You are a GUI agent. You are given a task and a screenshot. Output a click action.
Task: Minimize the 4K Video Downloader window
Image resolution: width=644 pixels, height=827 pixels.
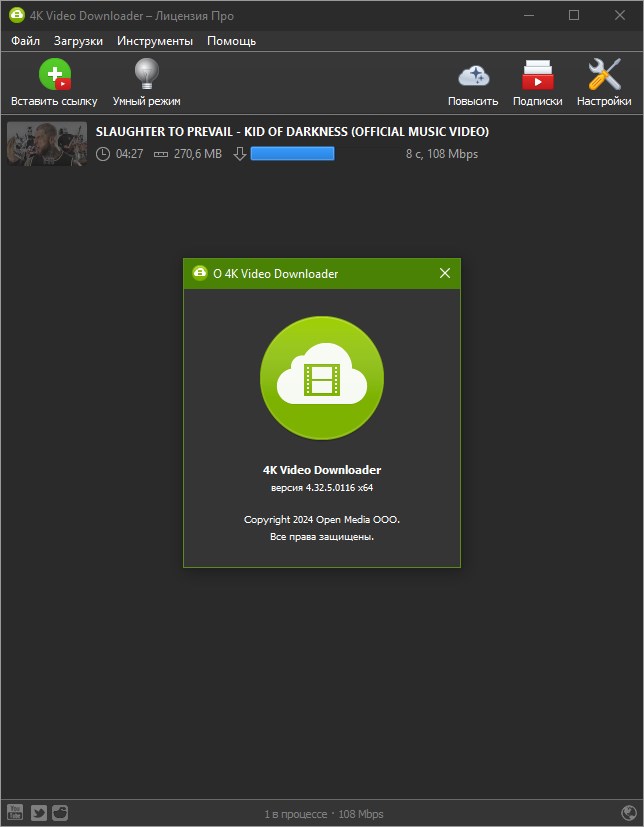pyautogui.click(x=529, y=15)
